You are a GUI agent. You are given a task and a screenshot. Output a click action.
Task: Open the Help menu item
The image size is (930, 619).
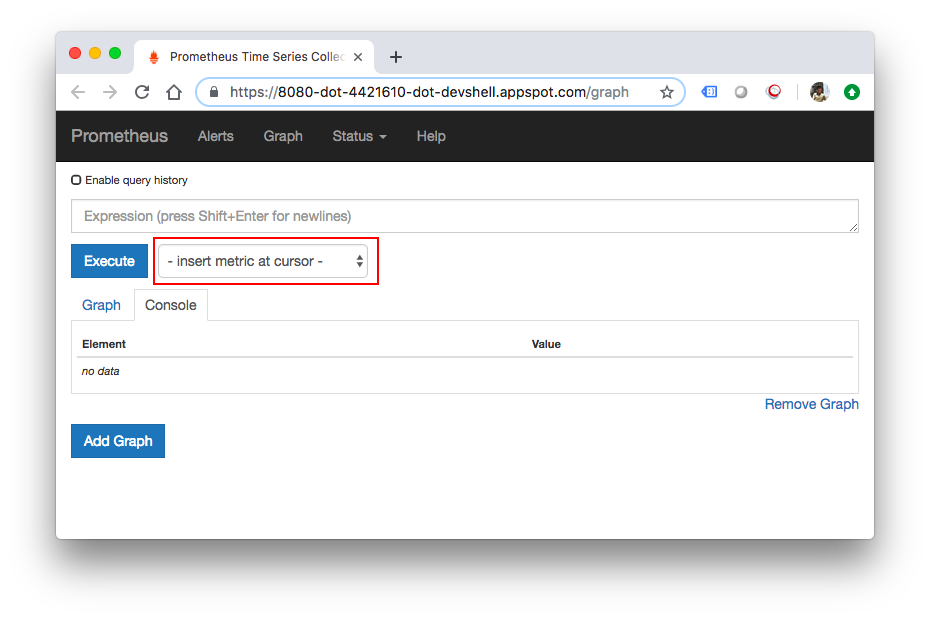click(x=431, y=136)
